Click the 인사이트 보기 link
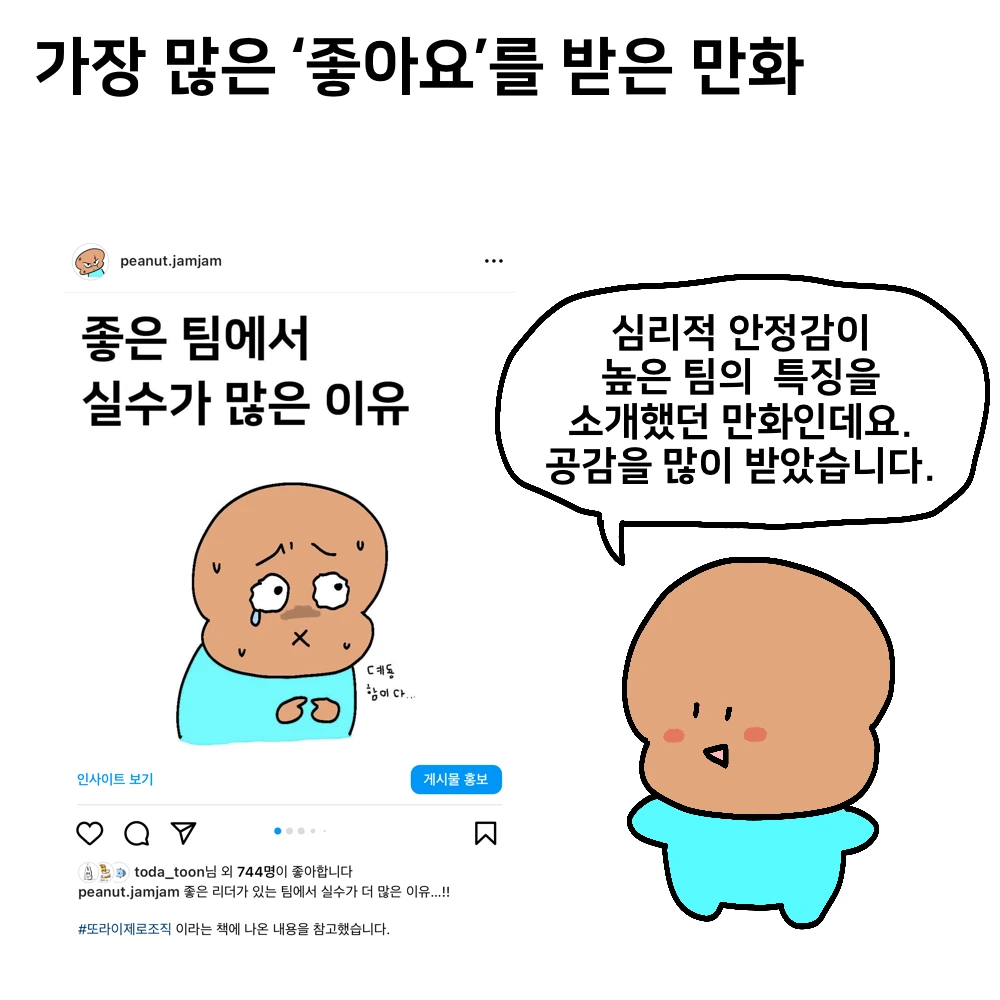Viewport: 1000px width, 1000px height. [x=115, y=779]
